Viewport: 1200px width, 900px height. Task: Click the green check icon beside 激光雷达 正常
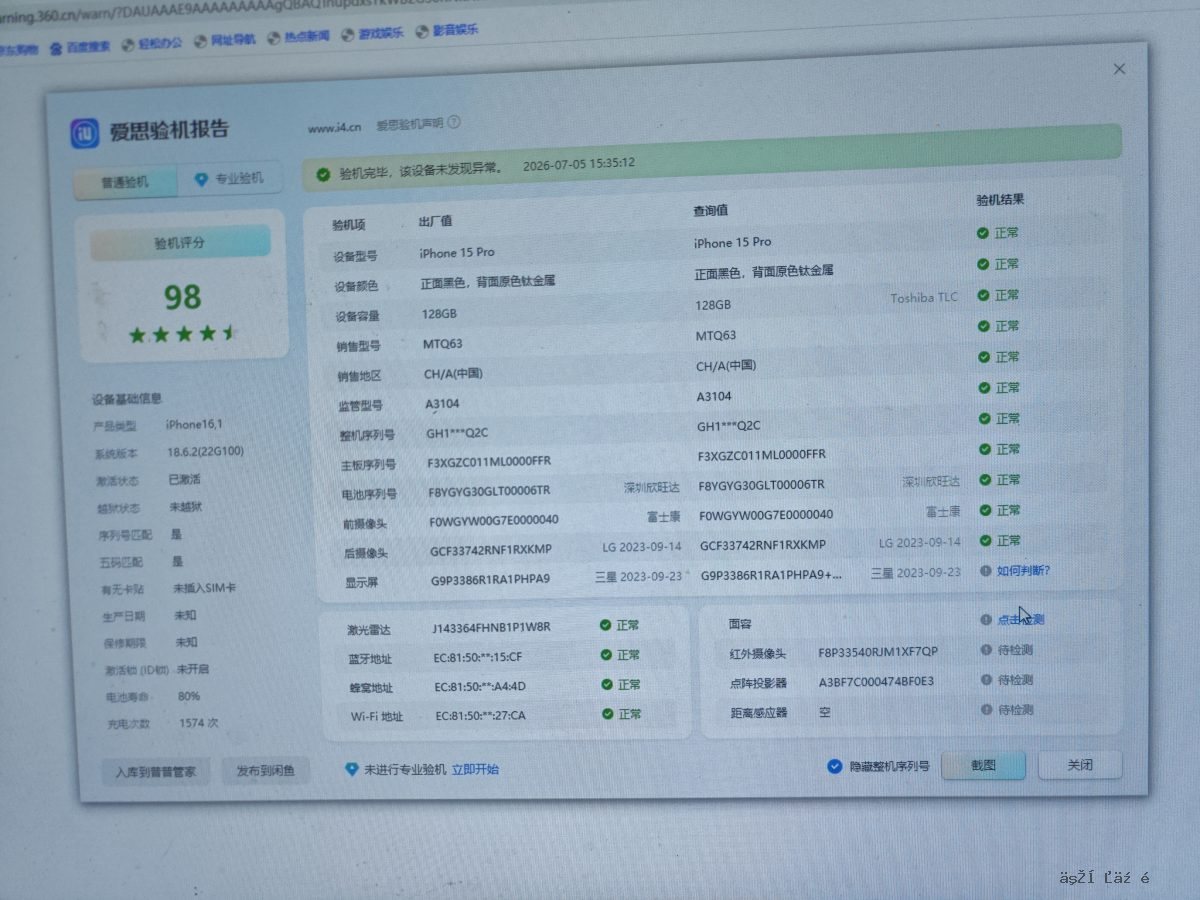(605, 625)
